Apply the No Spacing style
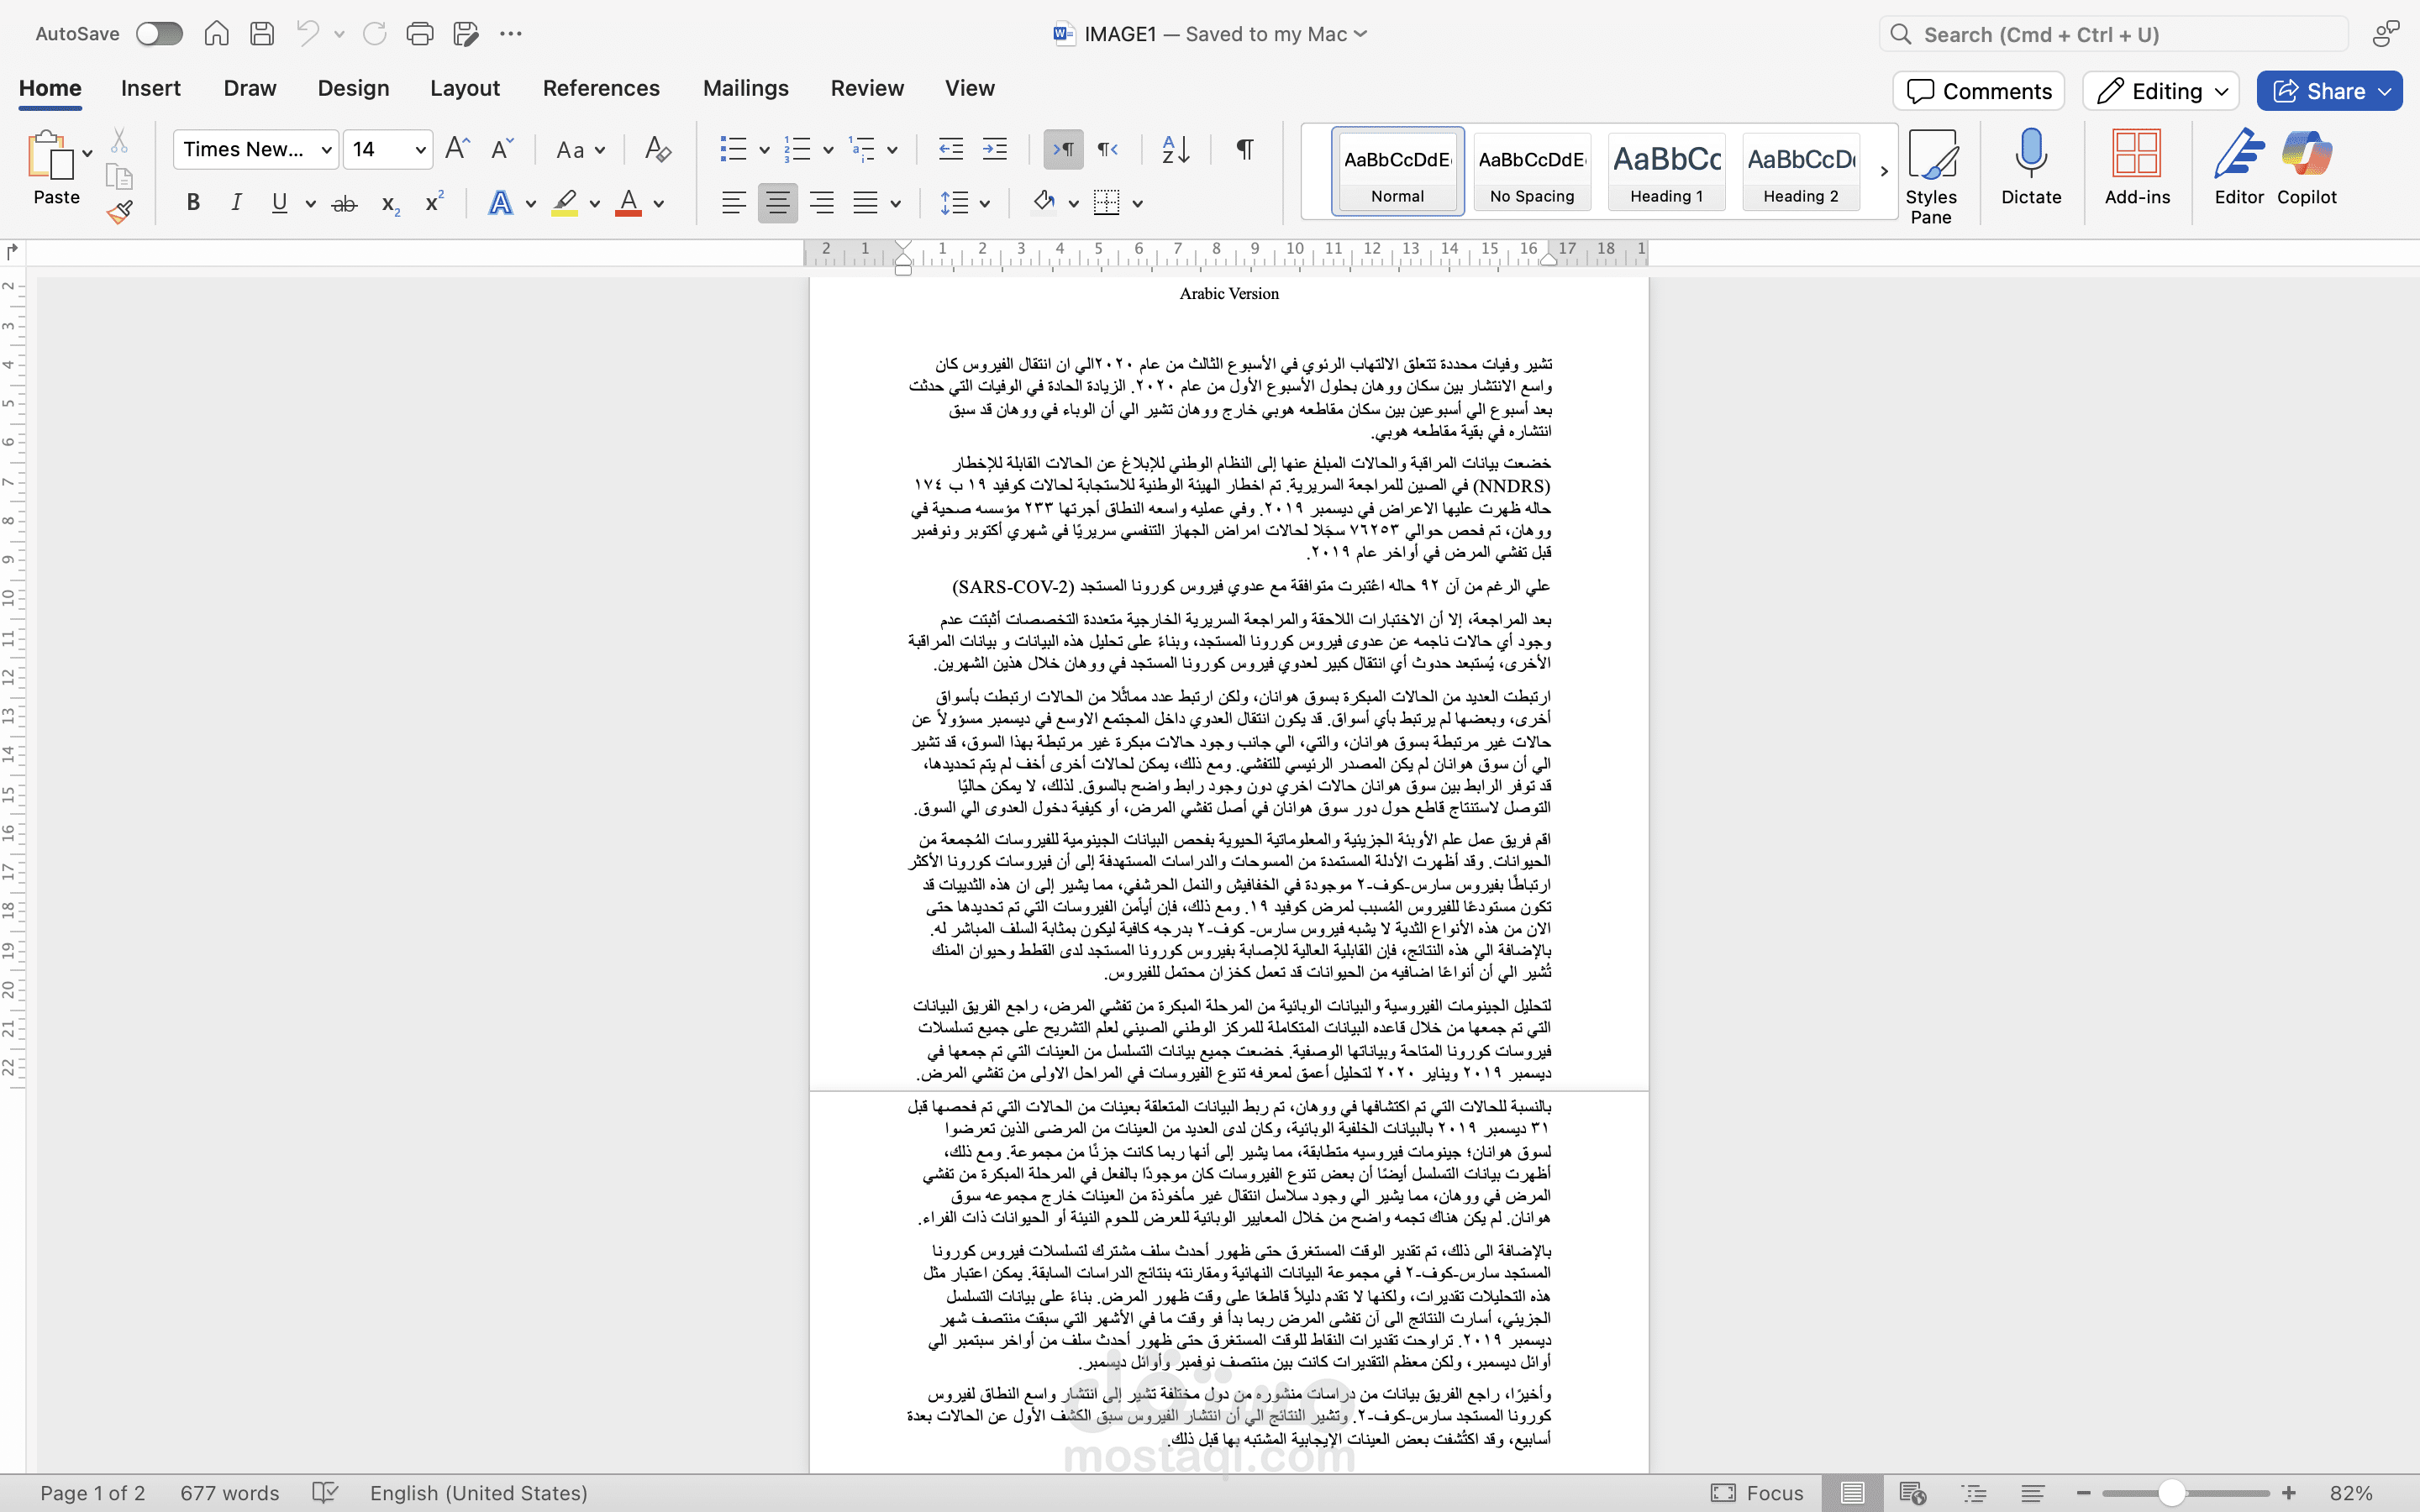Image resolution: width=2420 pixels, height=1512 pixels. point(1532,171)
